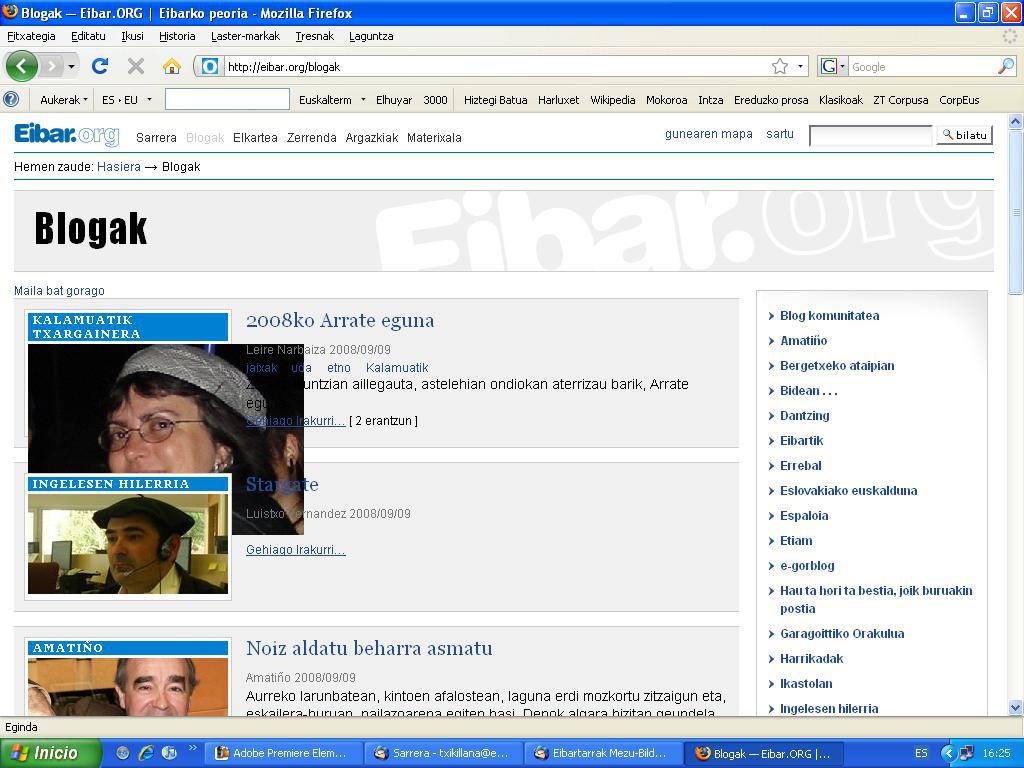Expand the address bar URL history dropdown
Screen dimensions: 1024x768
pos(800,66)
